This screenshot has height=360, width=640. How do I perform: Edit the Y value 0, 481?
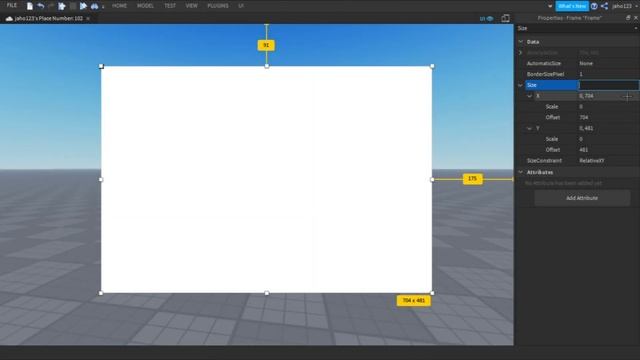pyautogui.click(x=608, y=128)
